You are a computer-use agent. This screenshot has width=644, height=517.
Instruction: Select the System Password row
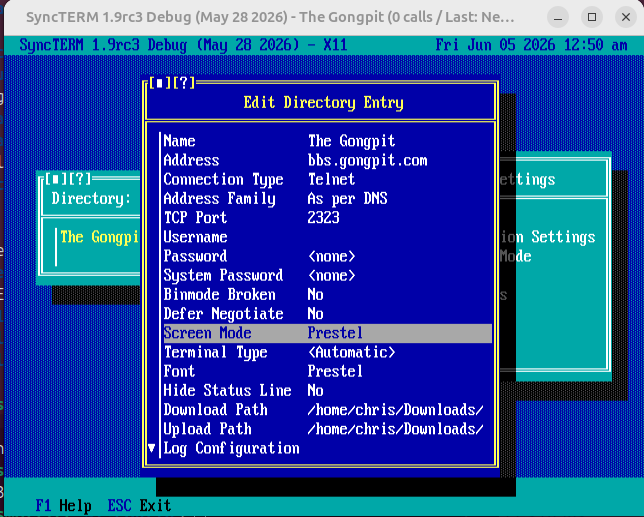pos(327,275)
